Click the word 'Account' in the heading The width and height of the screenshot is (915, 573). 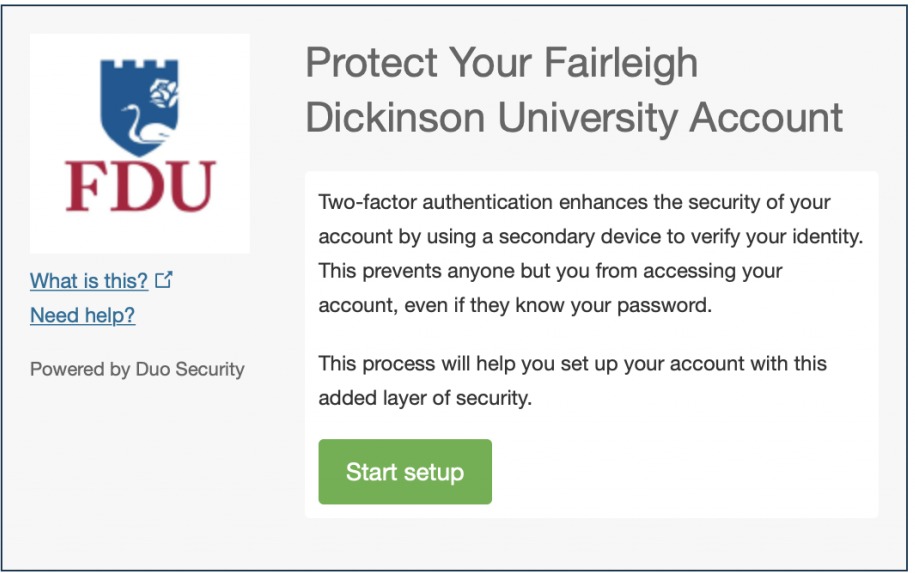coord(766,117)
